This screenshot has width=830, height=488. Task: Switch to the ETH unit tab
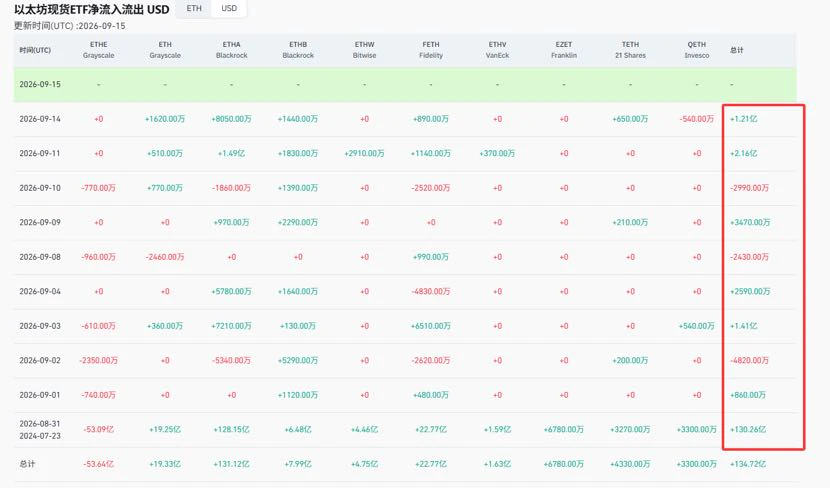click(194, 8)
